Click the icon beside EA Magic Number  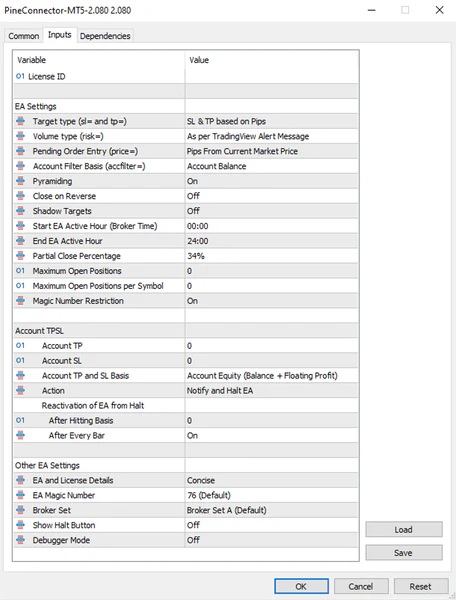(x=21, y=495)
